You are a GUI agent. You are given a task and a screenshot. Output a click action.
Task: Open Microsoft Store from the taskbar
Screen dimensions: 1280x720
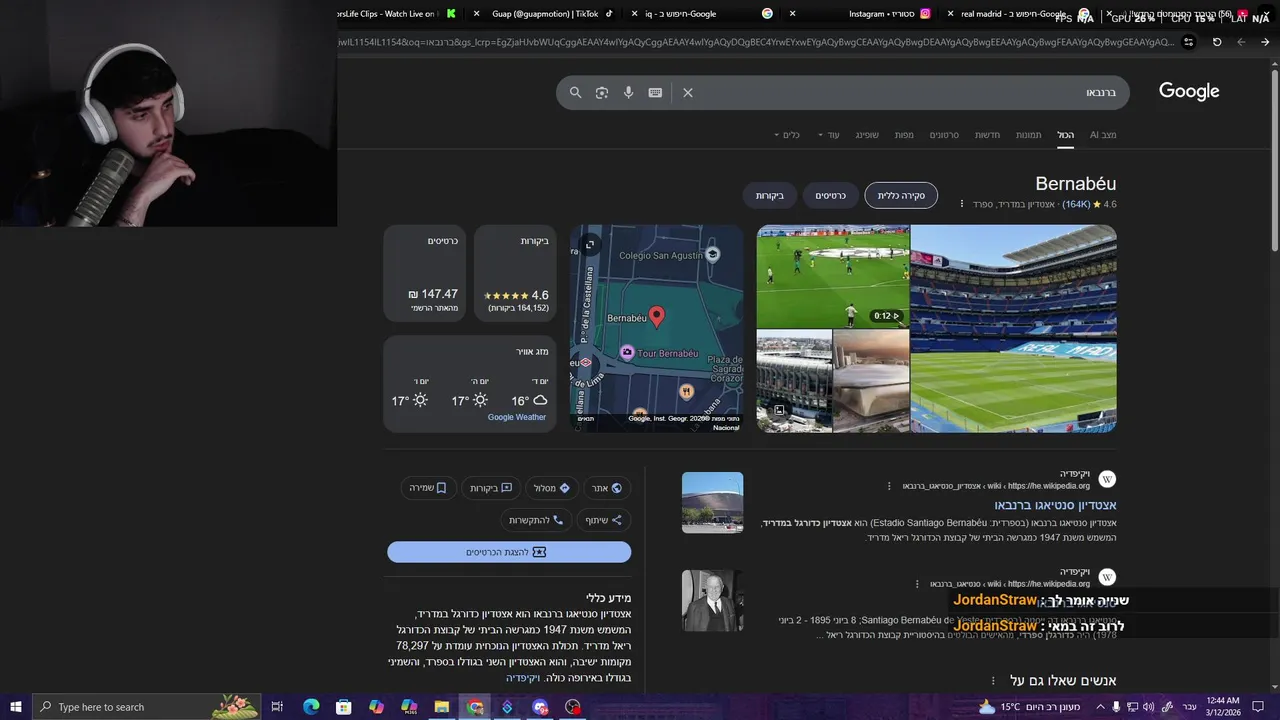pyautogui.click(x=344, y=707)
